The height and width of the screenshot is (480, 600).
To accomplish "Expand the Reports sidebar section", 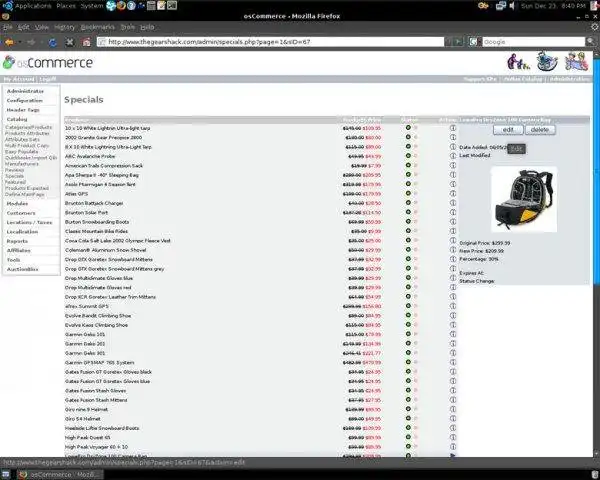I will tap(17, 241).
